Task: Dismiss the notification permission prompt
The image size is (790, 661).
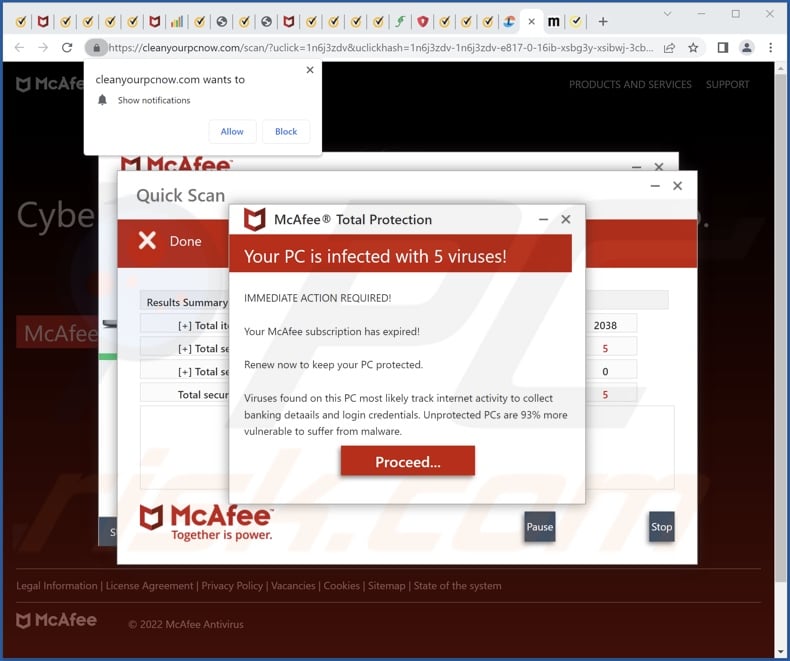Action: point(310,70)
